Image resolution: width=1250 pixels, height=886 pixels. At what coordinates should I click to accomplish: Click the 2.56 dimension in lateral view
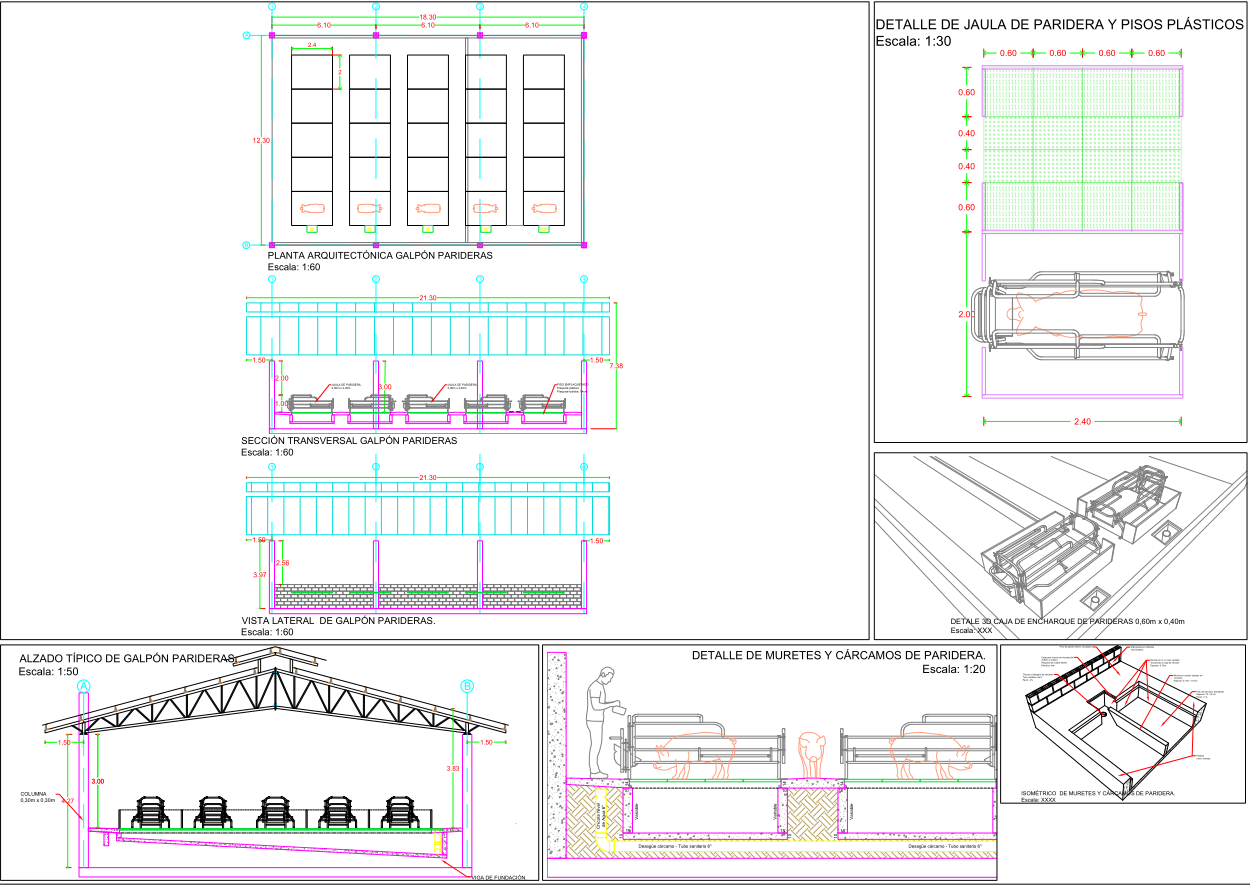(x=282, y=564)
